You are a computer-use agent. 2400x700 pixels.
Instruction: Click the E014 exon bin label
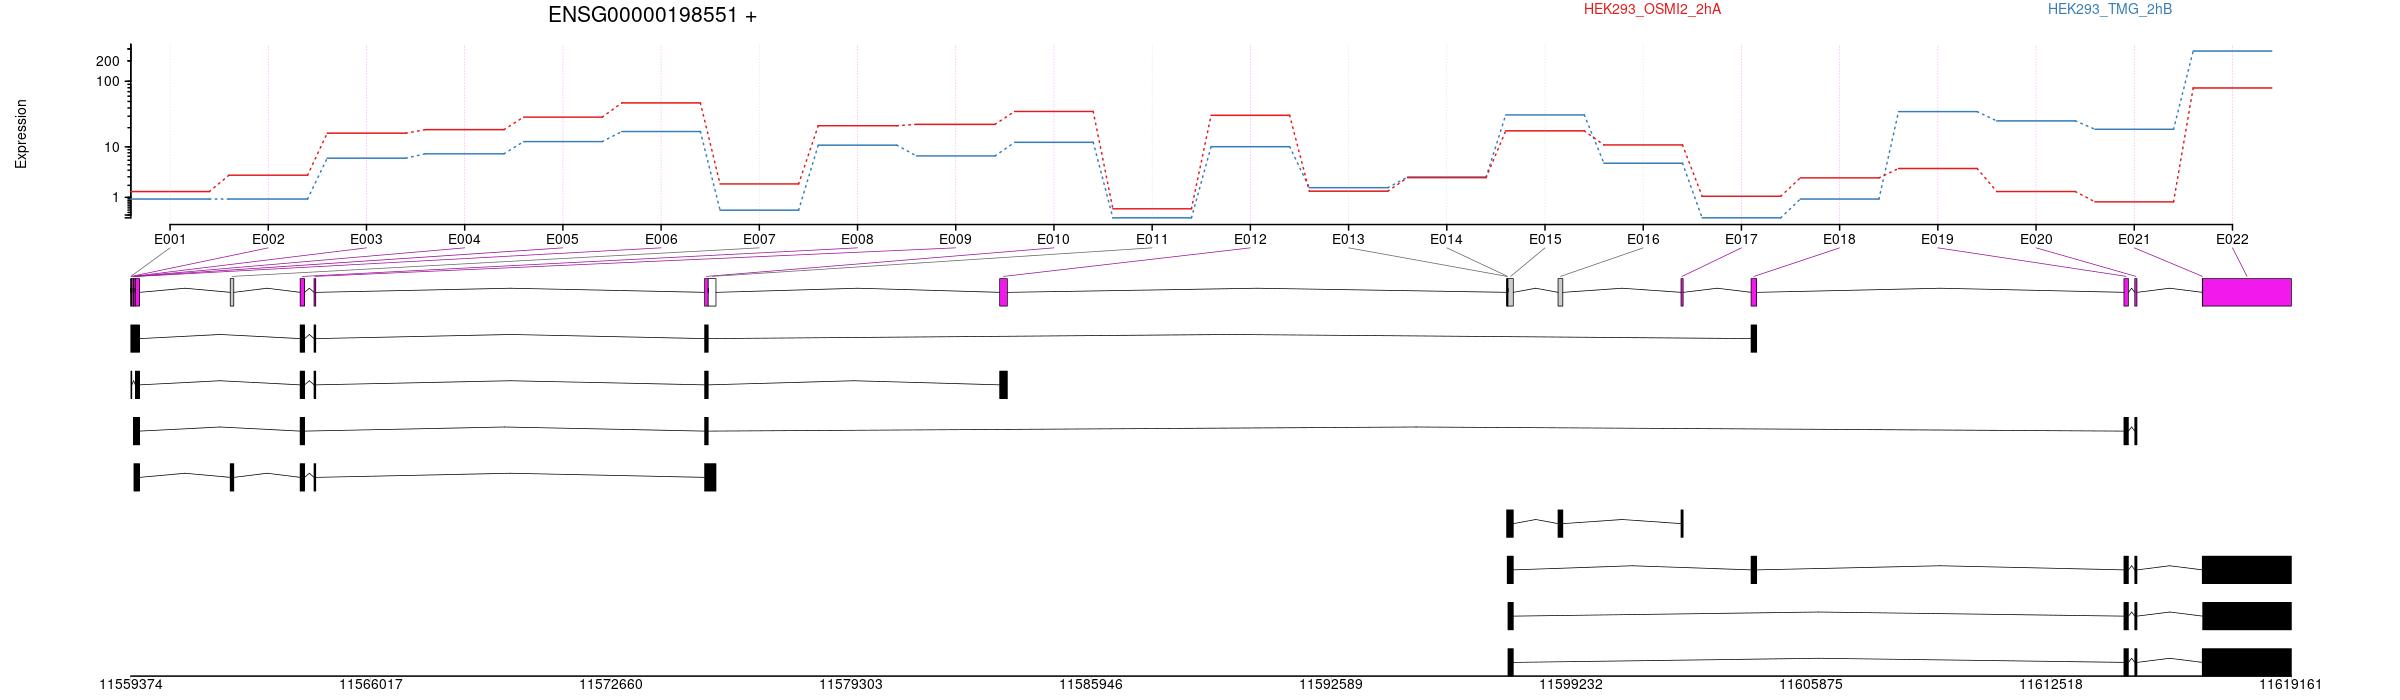tap(1446, 239)
